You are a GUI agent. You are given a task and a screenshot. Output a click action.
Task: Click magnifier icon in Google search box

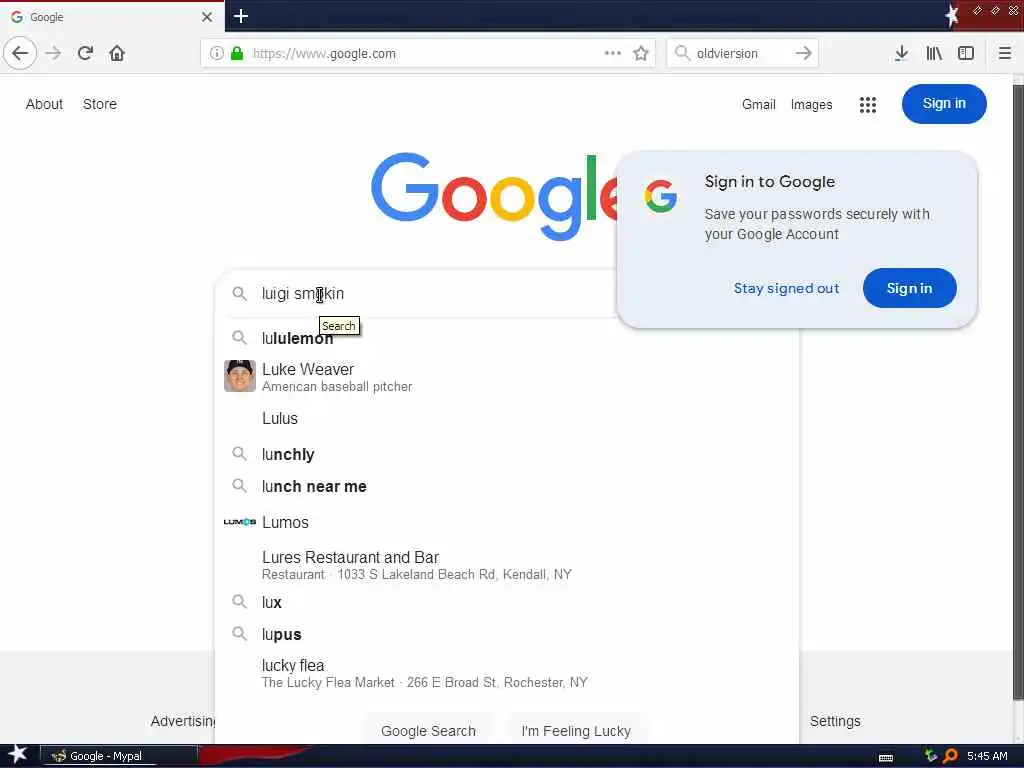coord(240,294)
